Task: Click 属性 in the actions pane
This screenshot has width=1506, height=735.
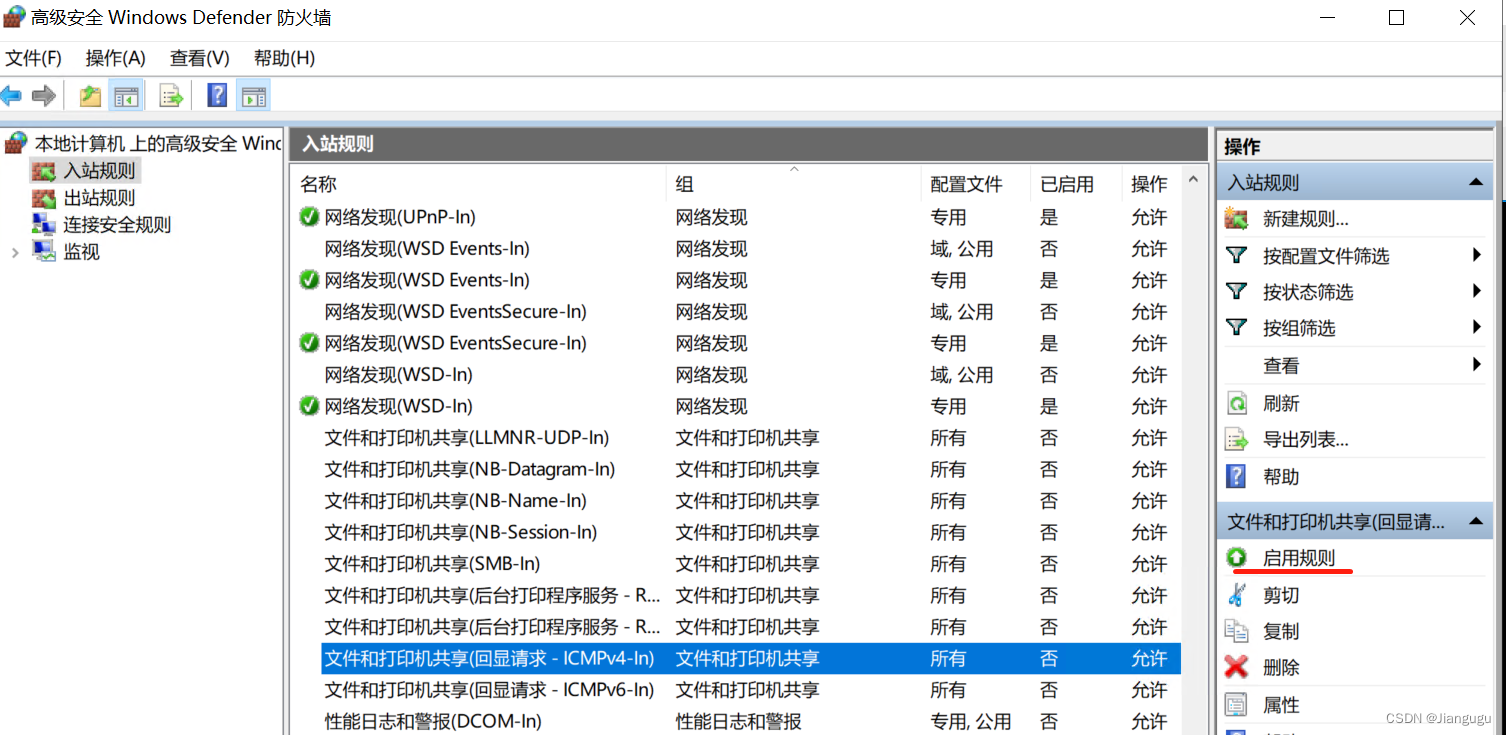Action: (1281, 705)
